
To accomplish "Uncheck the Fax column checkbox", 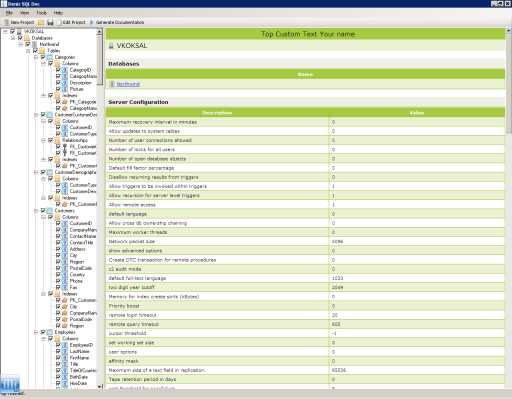I will pos(58,287).
